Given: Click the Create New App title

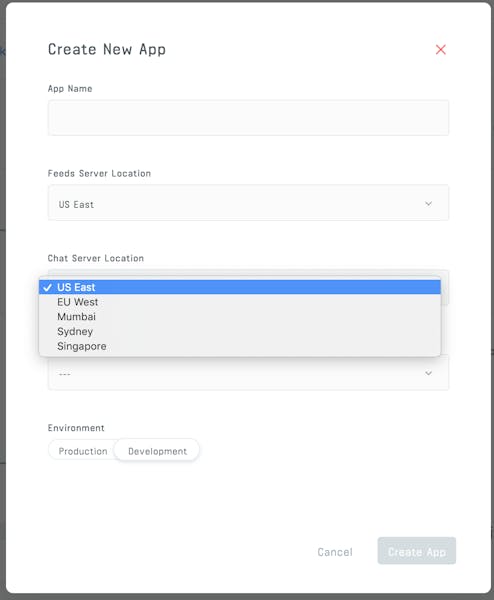Looking at the screenshot, I should [107, 50].
